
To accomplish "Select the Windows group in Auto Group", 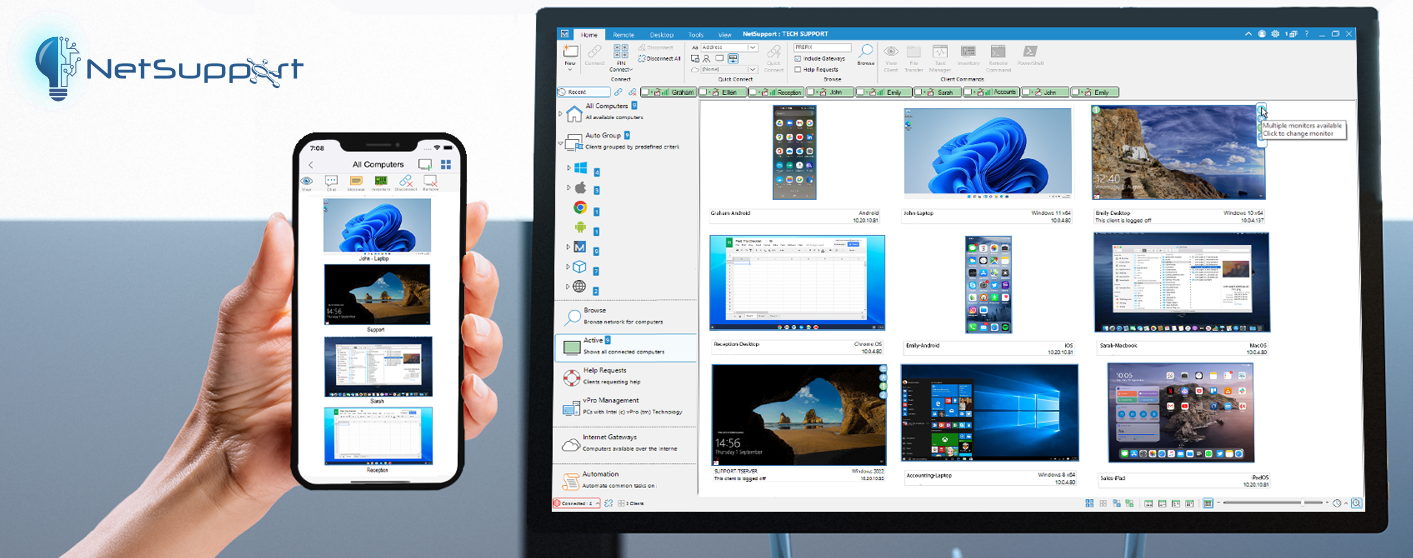I will [581, 169].
